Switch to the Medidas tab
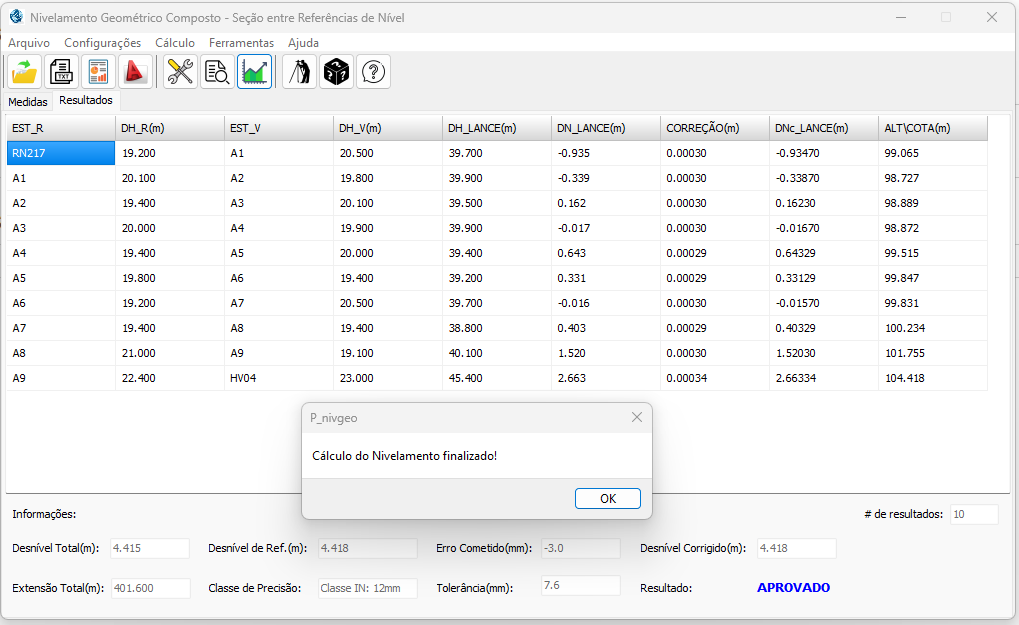1019x625 pixels. (x=28, y=102)
